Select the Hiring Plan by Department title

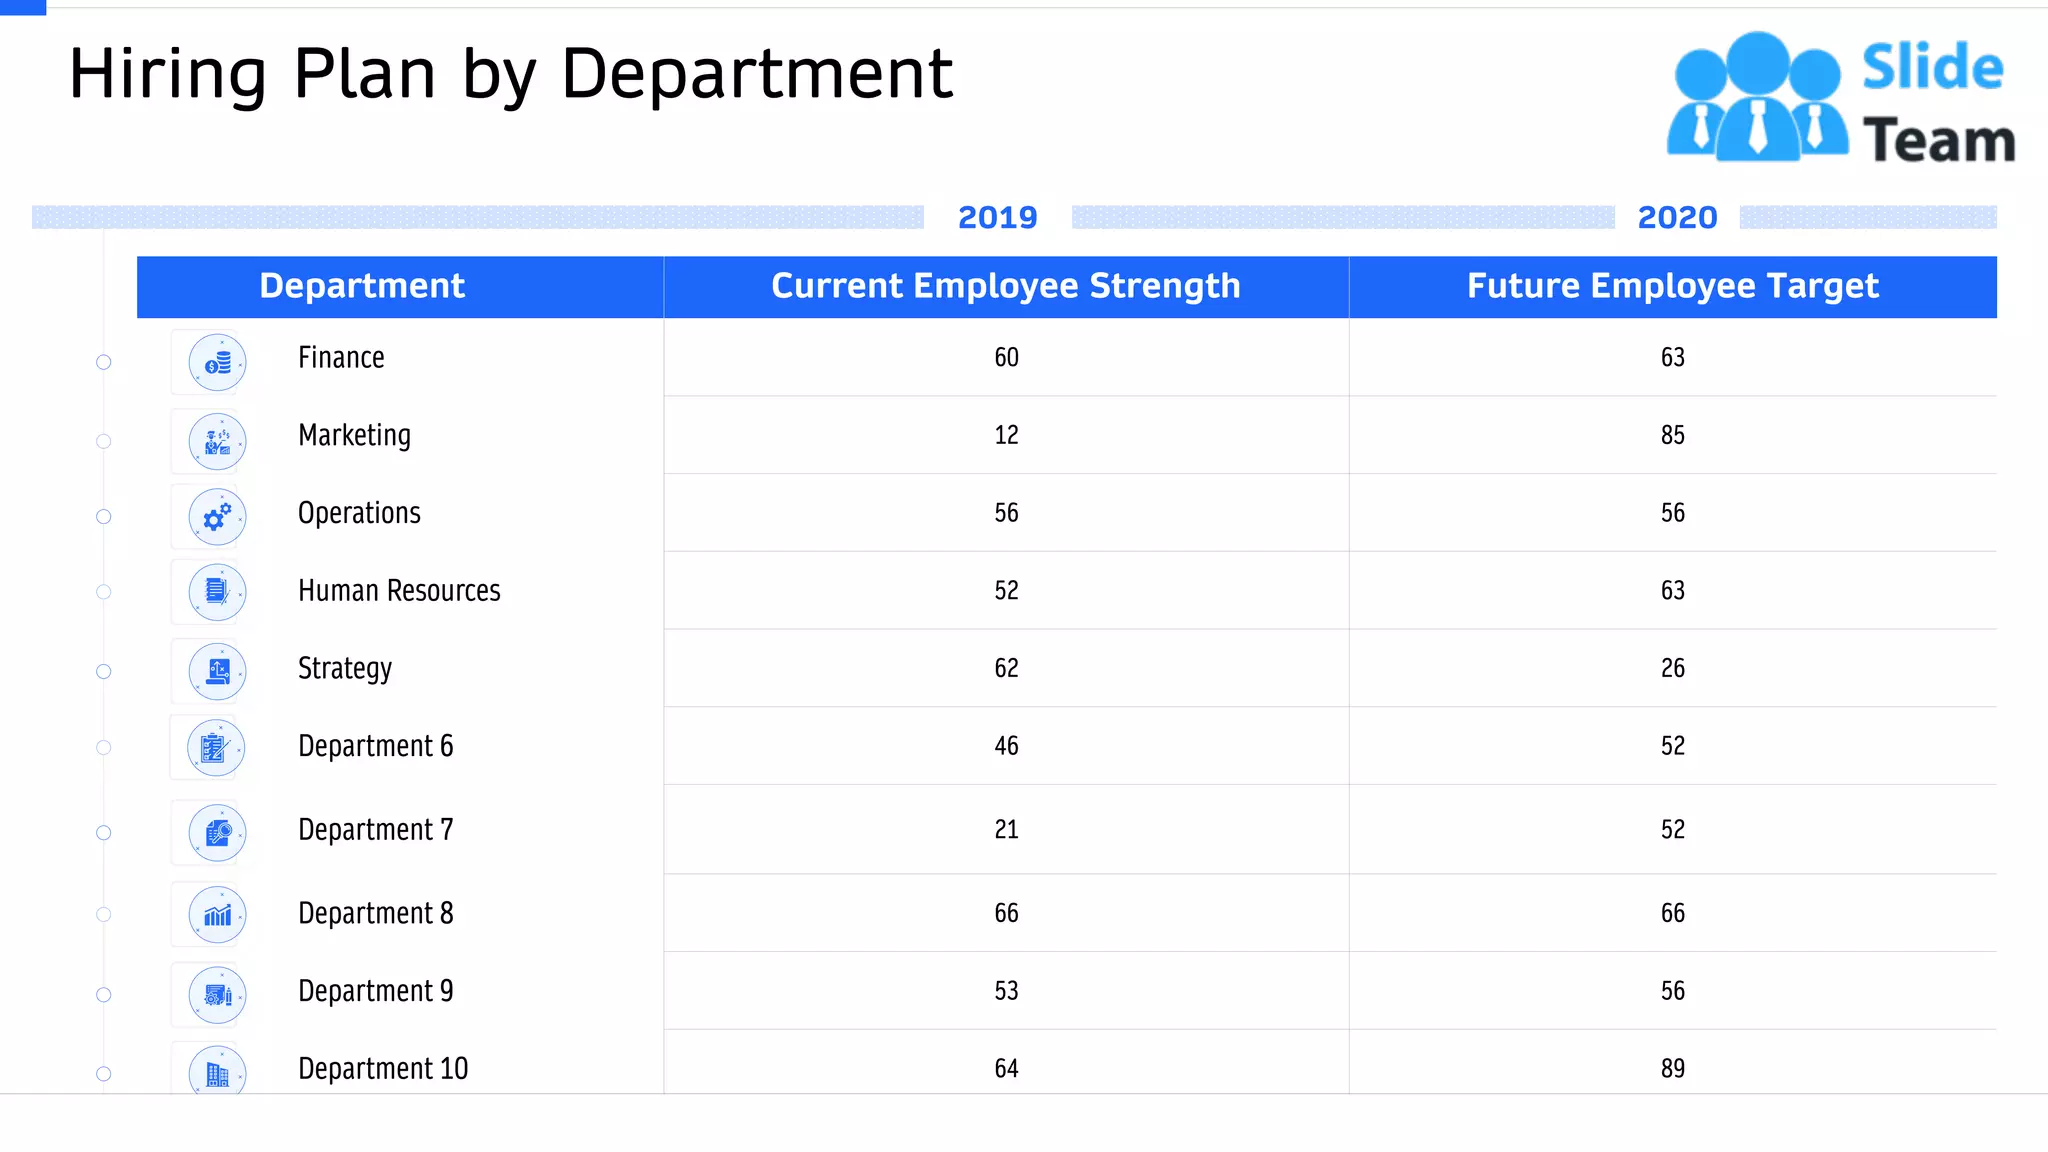pyautogui.click(x=510, y=74)
